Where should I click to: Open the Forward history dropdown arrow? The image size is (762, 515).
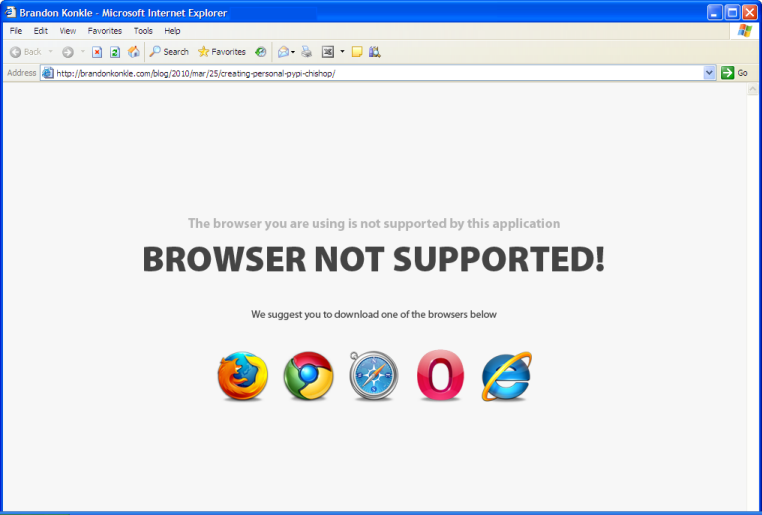click(x=83, y=52)
